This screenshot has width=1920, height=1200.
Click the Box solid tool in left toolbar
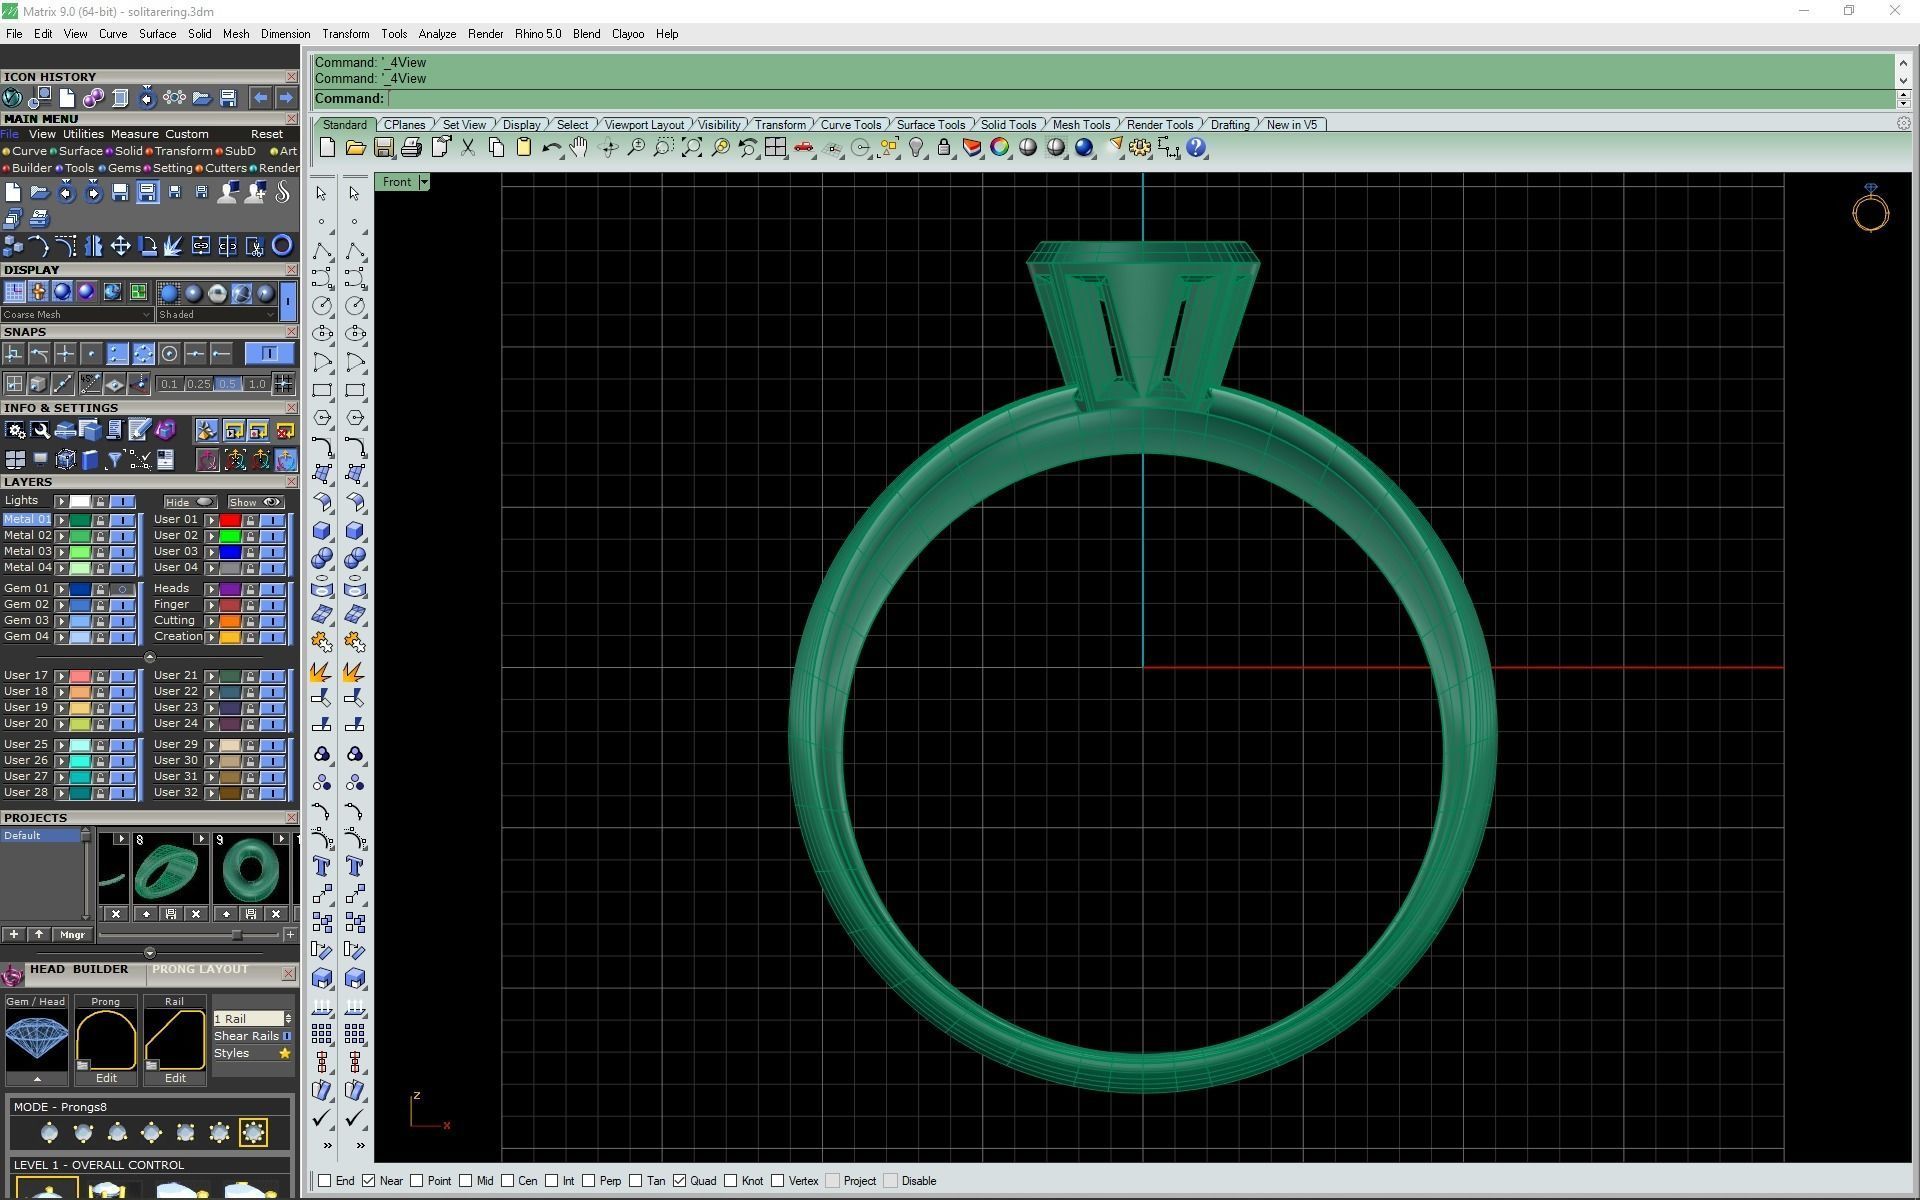322,531
